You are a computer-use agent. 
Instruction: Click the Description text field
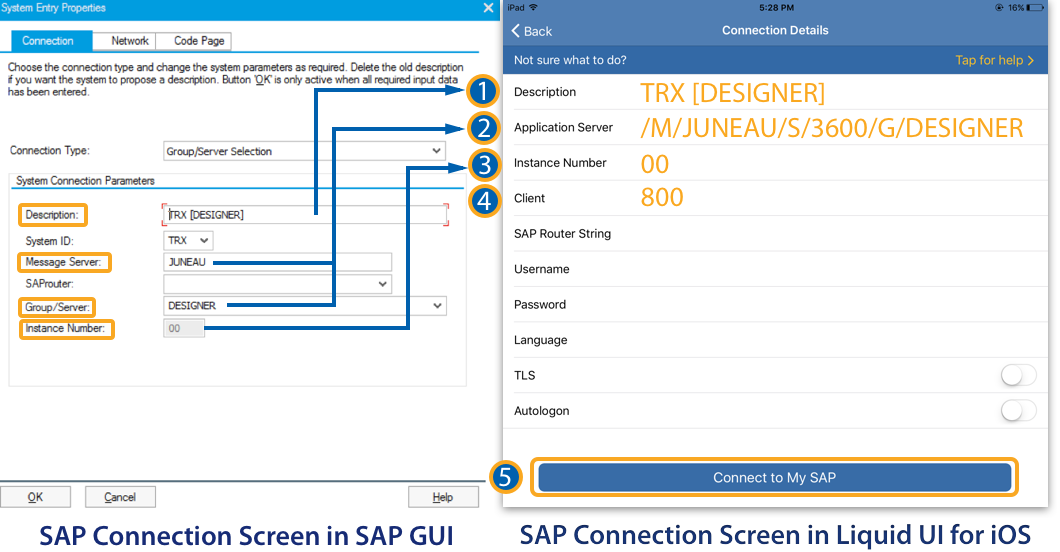(305, 215)
